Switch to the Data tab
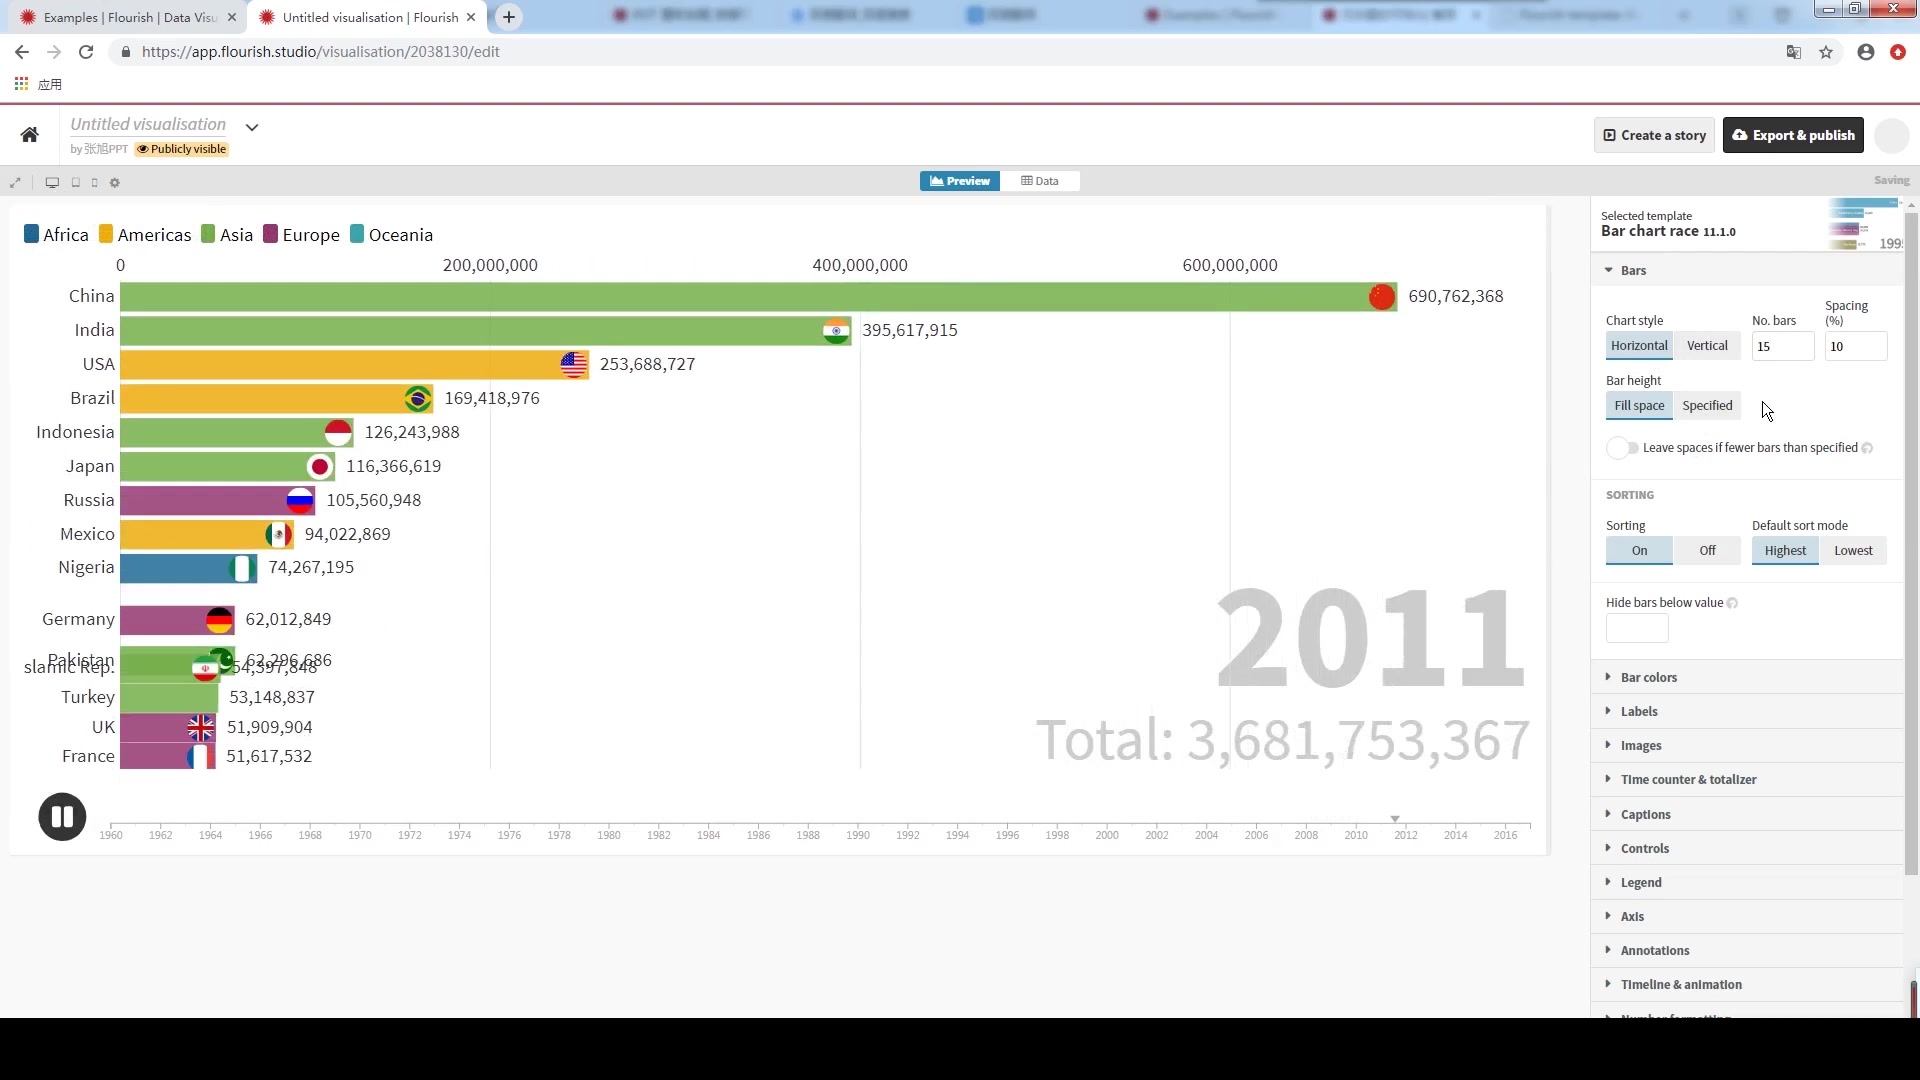This screenshot has width=1920, height=1080. point(1040,181)
